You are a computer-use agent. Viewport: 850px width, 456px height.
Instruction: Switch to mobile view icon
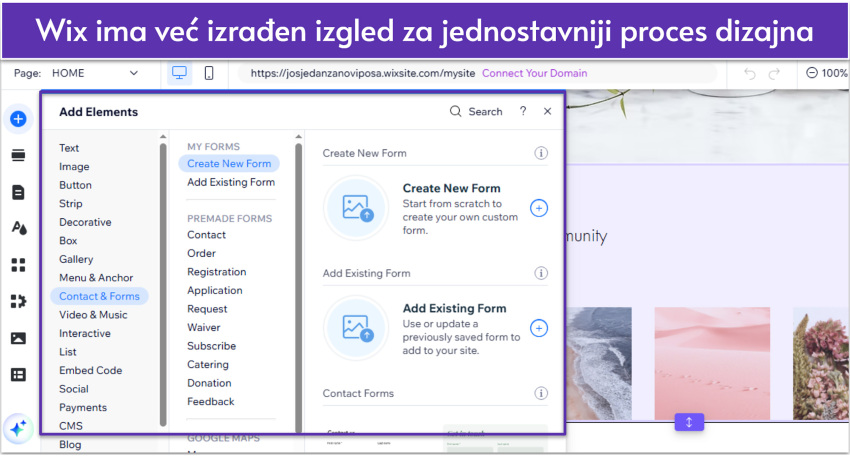pos(209,73)
